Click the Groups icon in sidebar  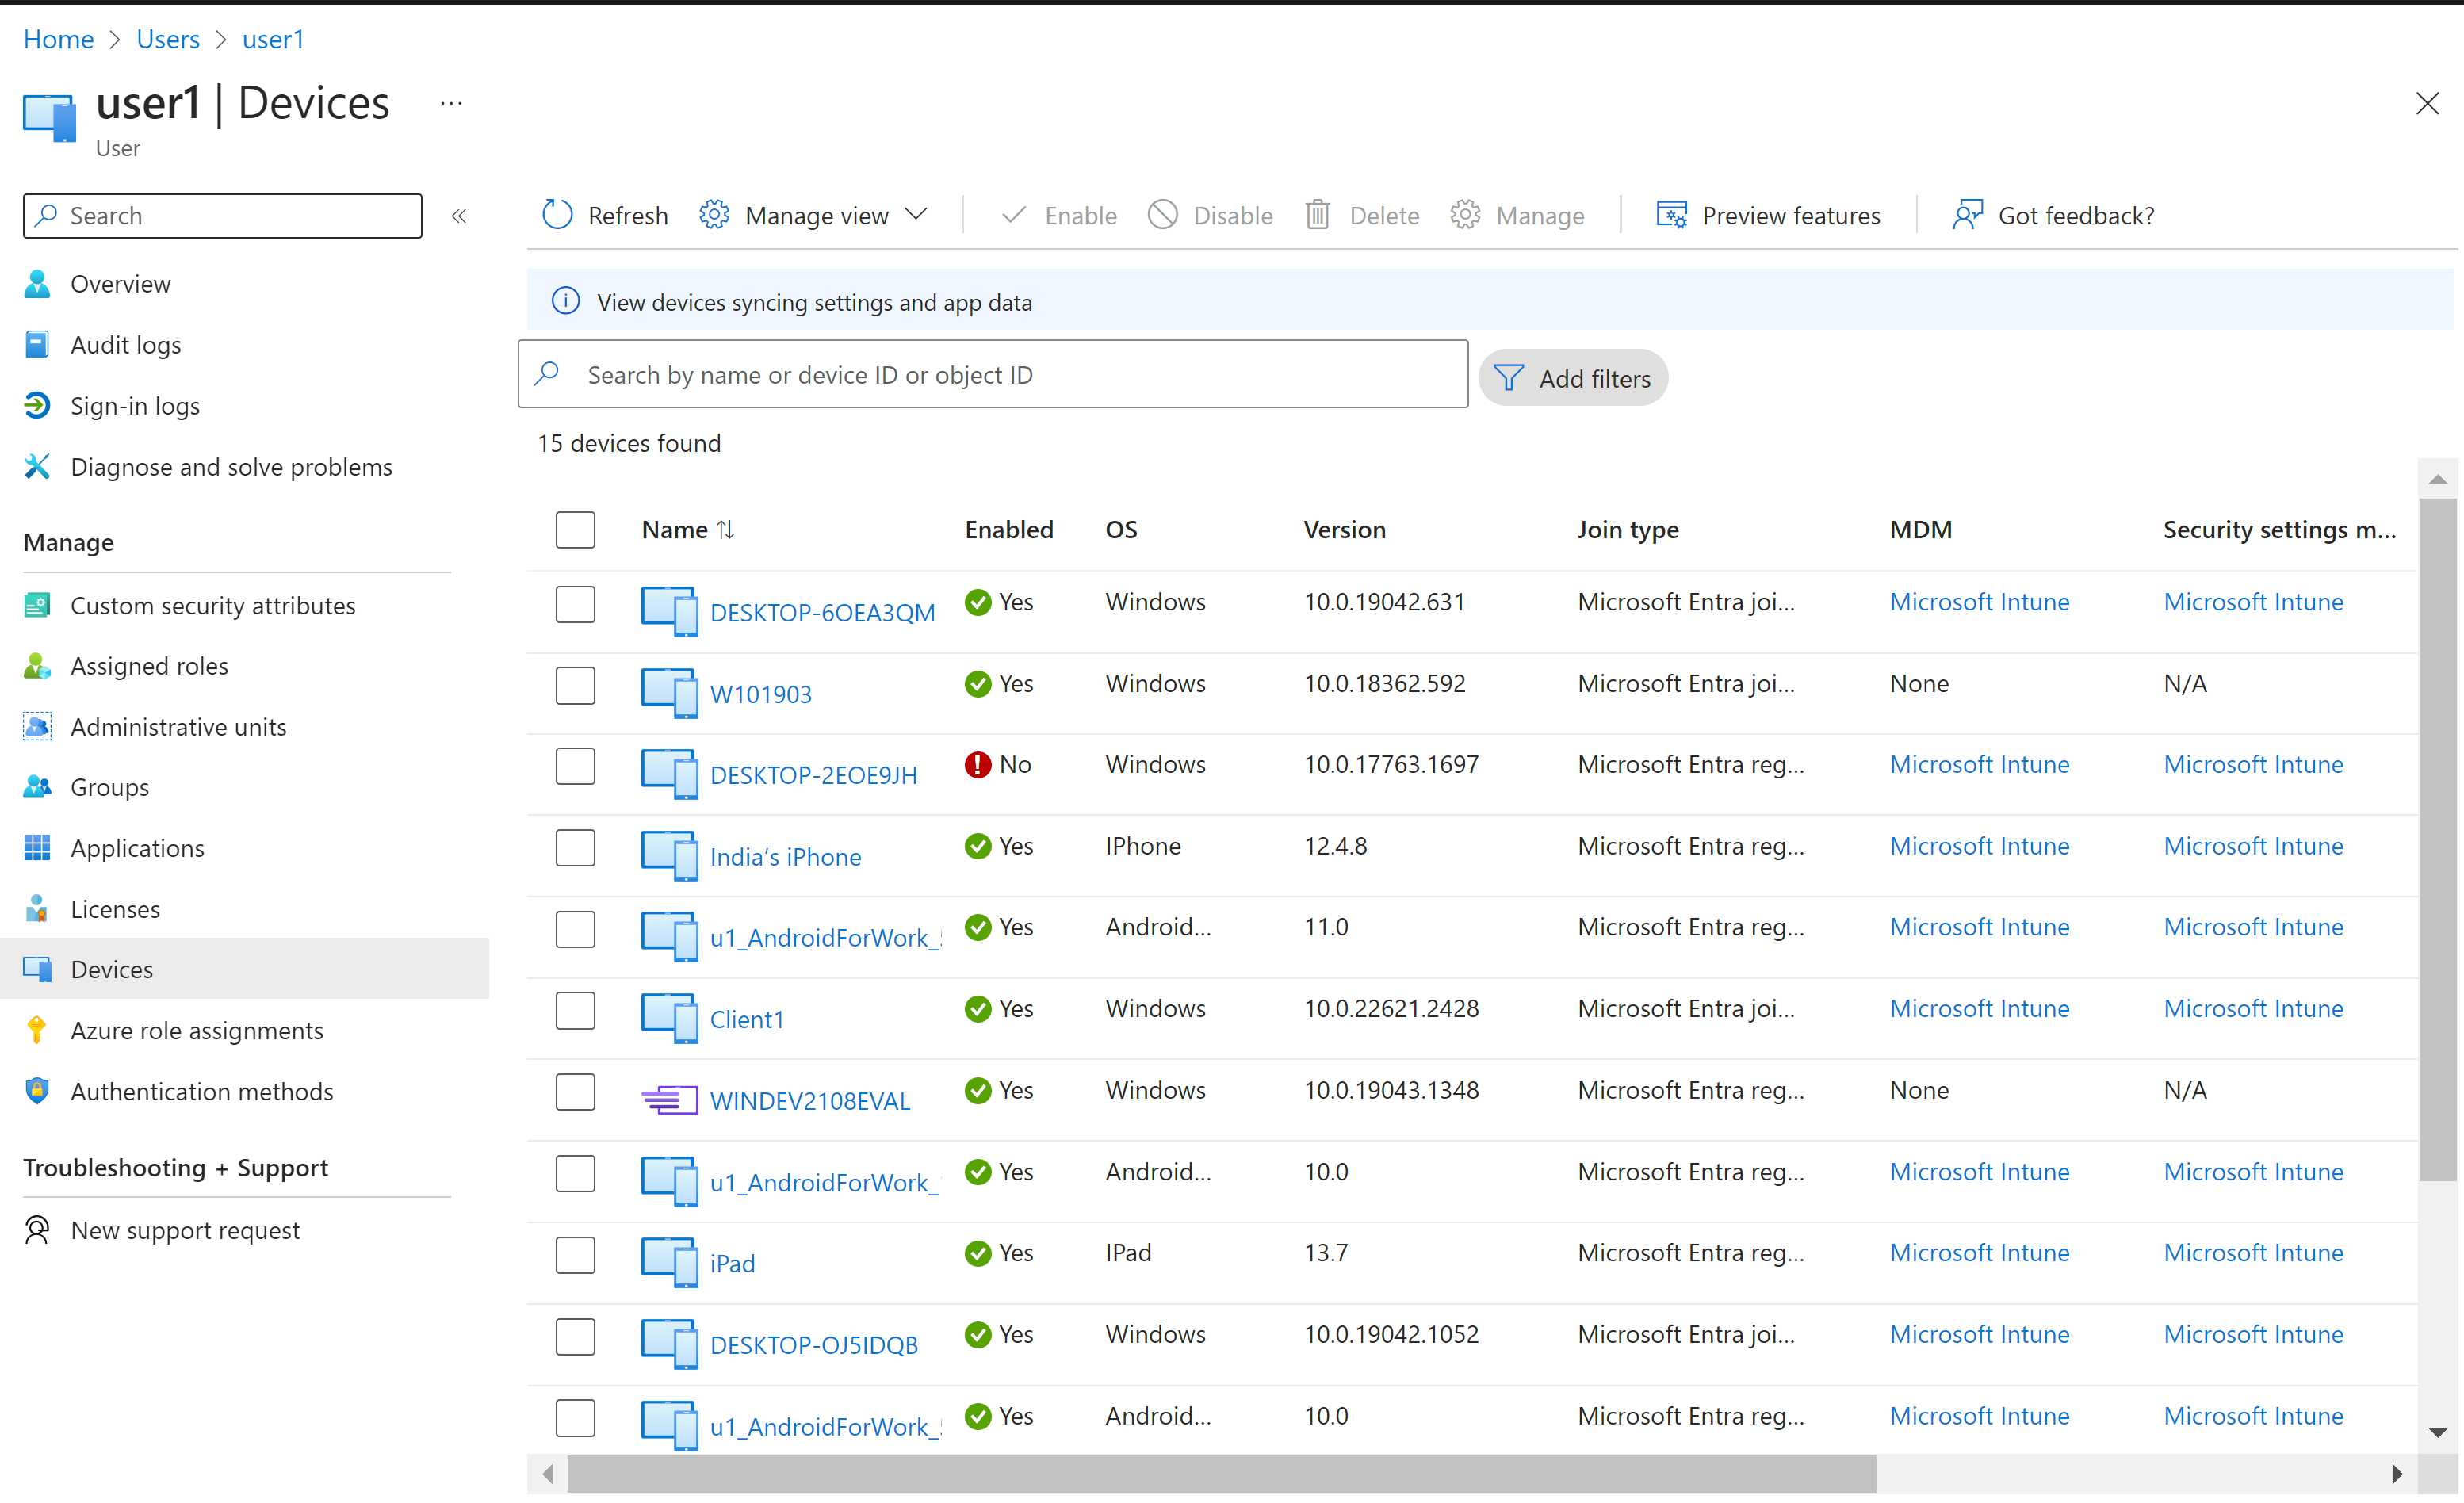(37, 788)
